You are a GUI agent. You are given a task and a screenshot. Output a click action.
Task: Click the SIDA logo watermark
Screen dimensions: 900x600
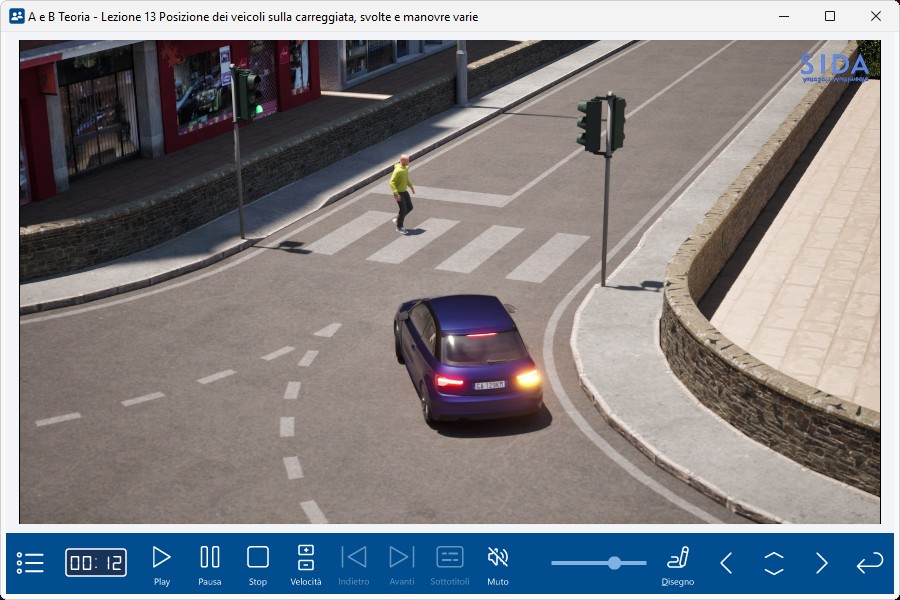tap(834, 66)
